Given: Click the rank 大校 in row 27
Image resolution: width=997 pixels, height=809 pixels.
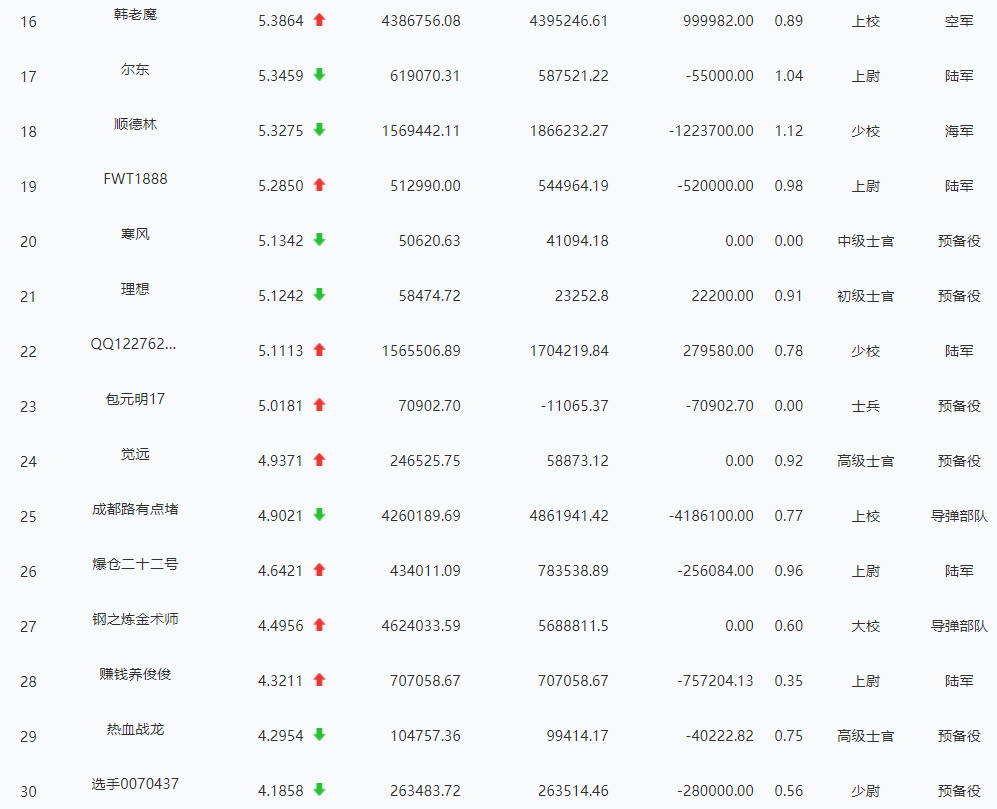Looking at the screenshot, I should 865,626.
